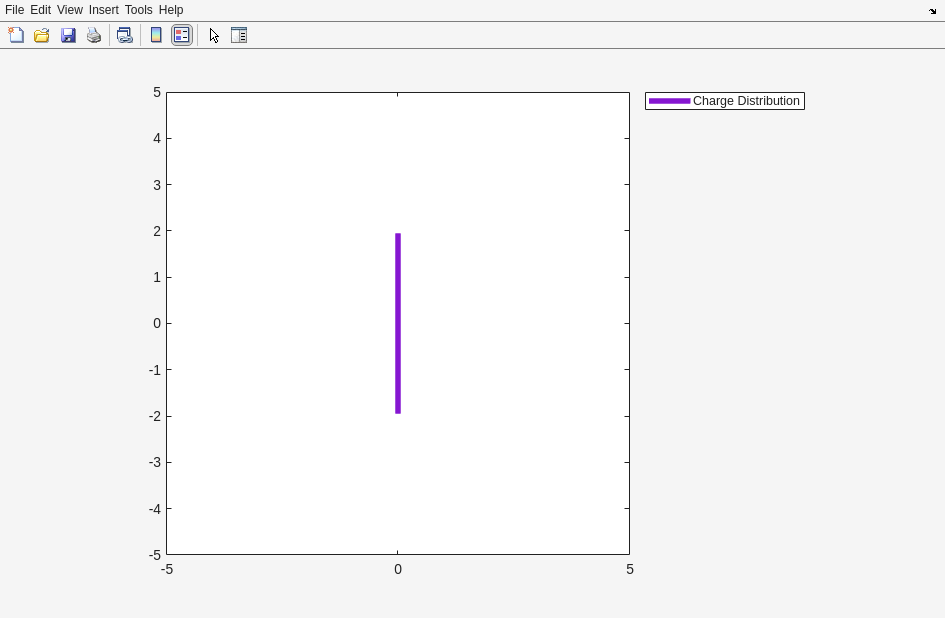Open the File menu
This screenshot has width=945, height=618.
pyautogui.click(x=14, y=10)
